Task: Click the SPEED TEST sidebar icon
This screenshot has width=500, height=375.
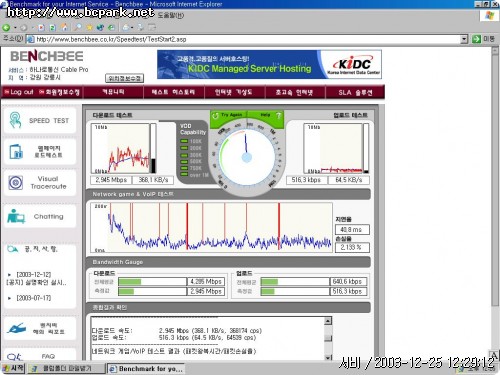Action: 16,121
